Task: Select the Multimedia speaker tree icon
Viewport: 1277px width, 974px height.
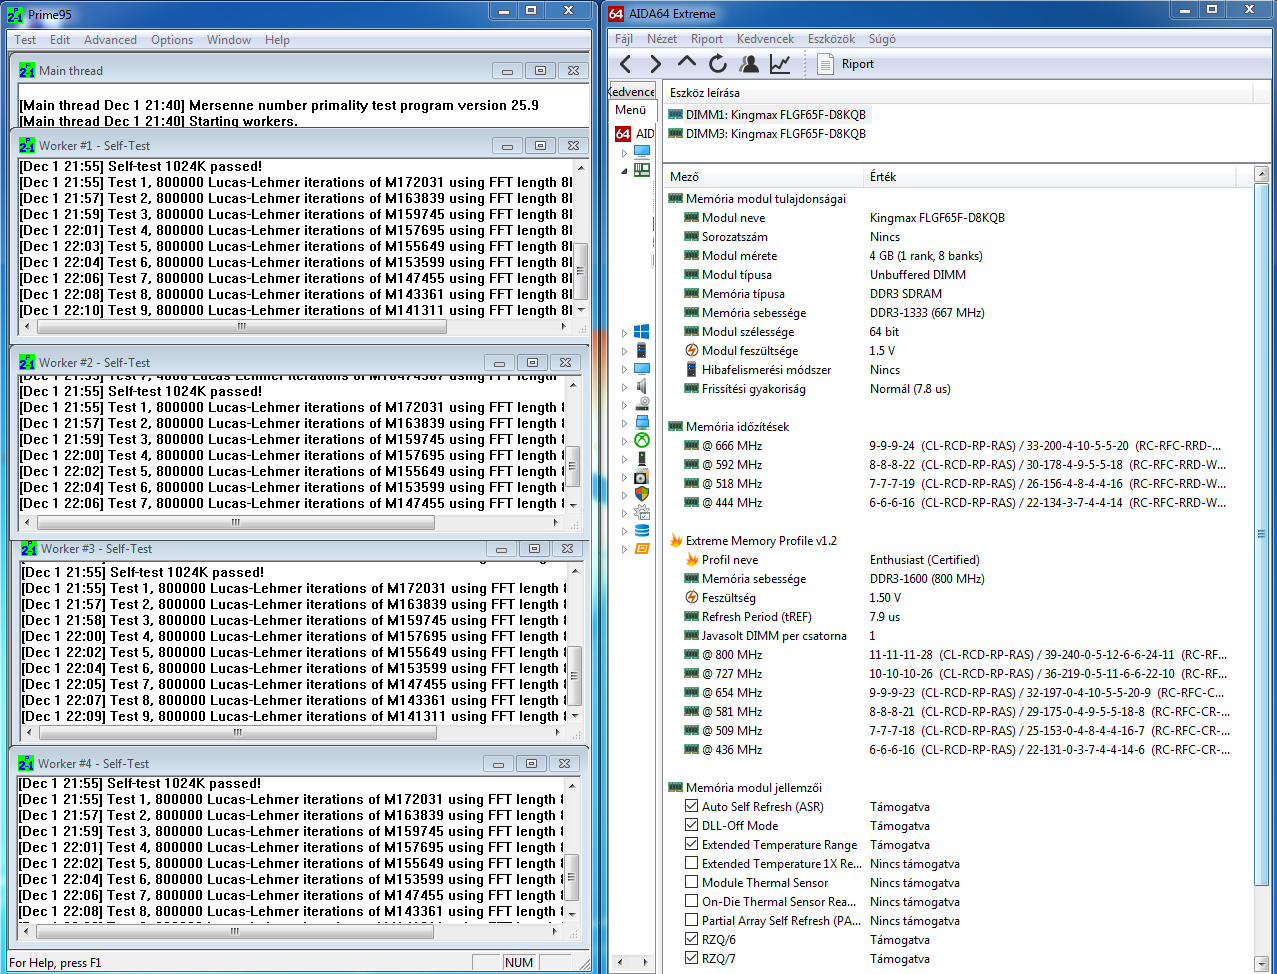Action: [x=642, y=386]
